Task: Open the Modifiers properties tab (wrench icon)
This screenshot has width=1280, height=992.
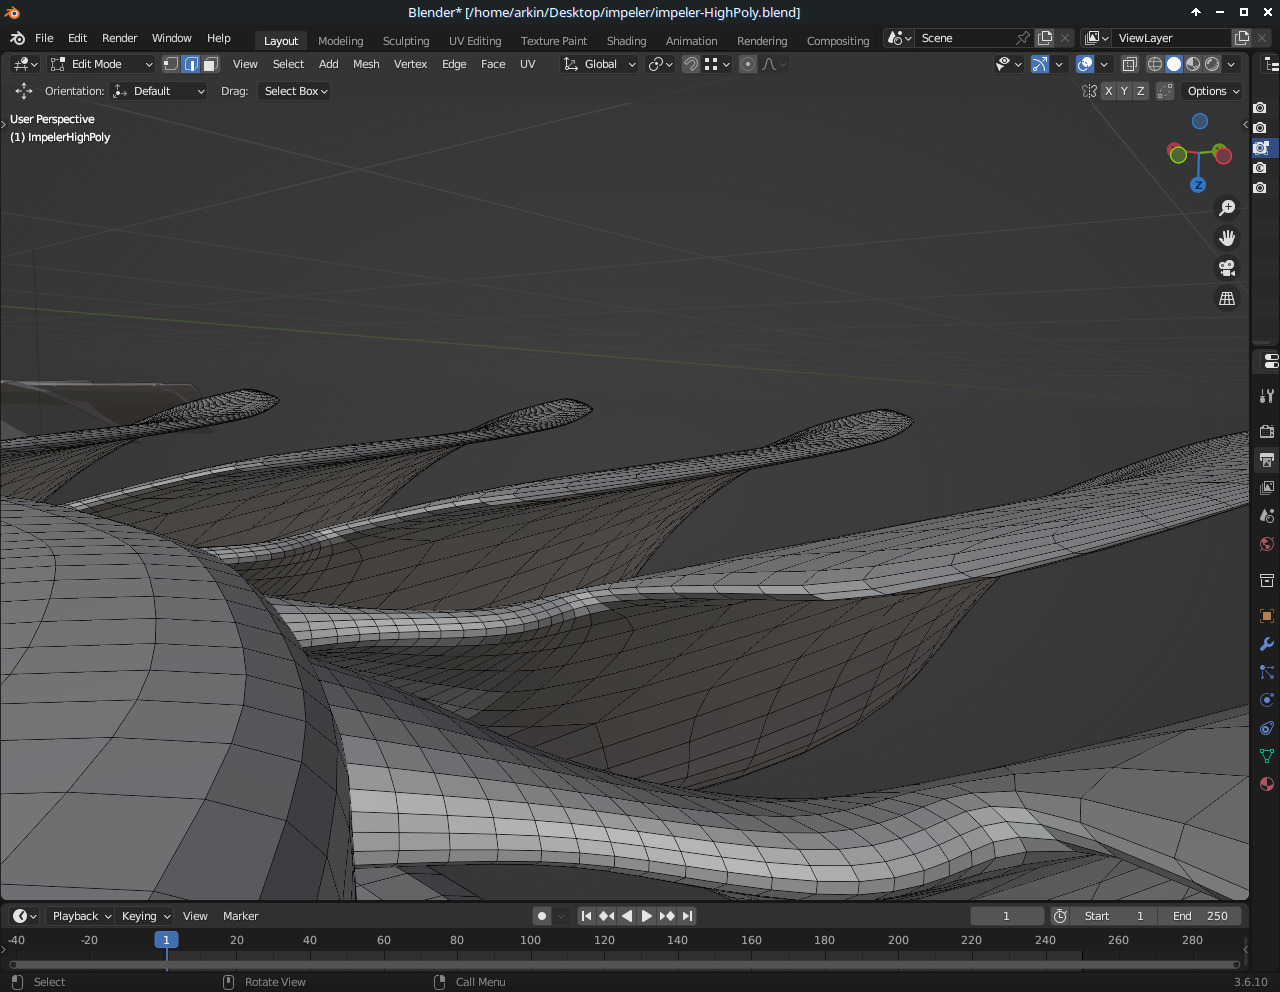Action: pyautogui.click(x=1266, y=644)
